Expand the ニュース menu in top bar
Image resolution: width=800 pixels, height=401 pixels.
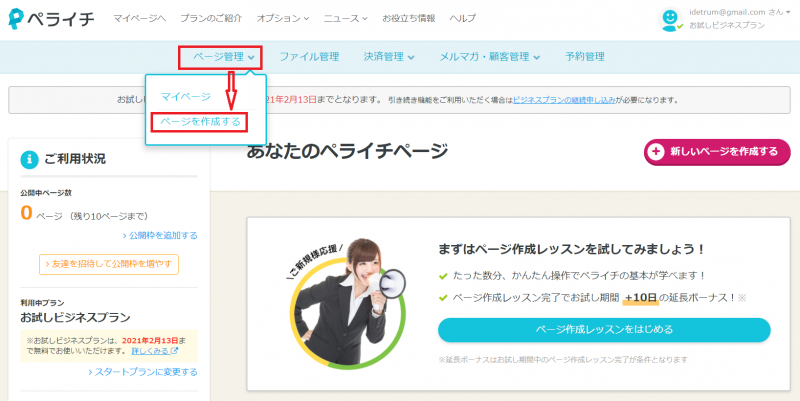pyautogui.click(x=347, y=19)
